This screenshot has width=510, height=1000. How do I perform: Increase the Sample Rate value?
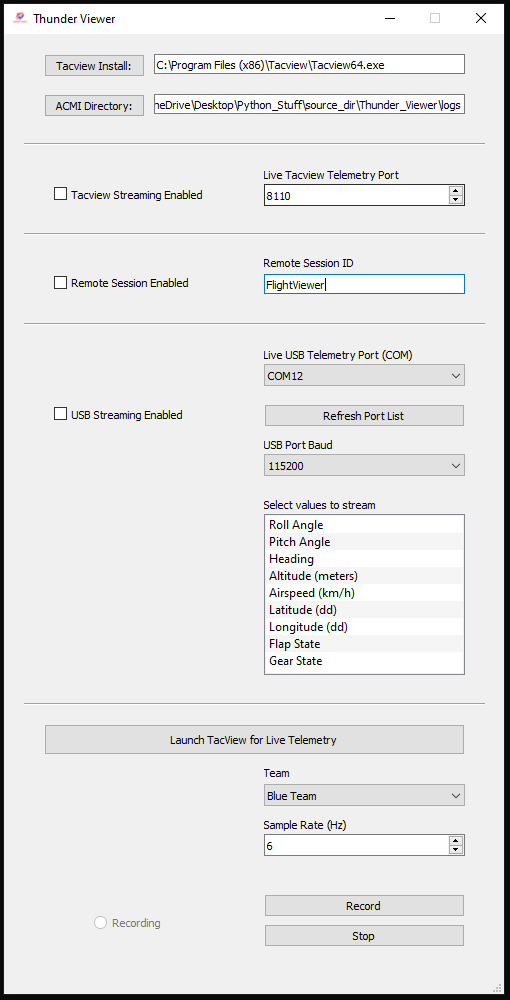coord(455,841)
